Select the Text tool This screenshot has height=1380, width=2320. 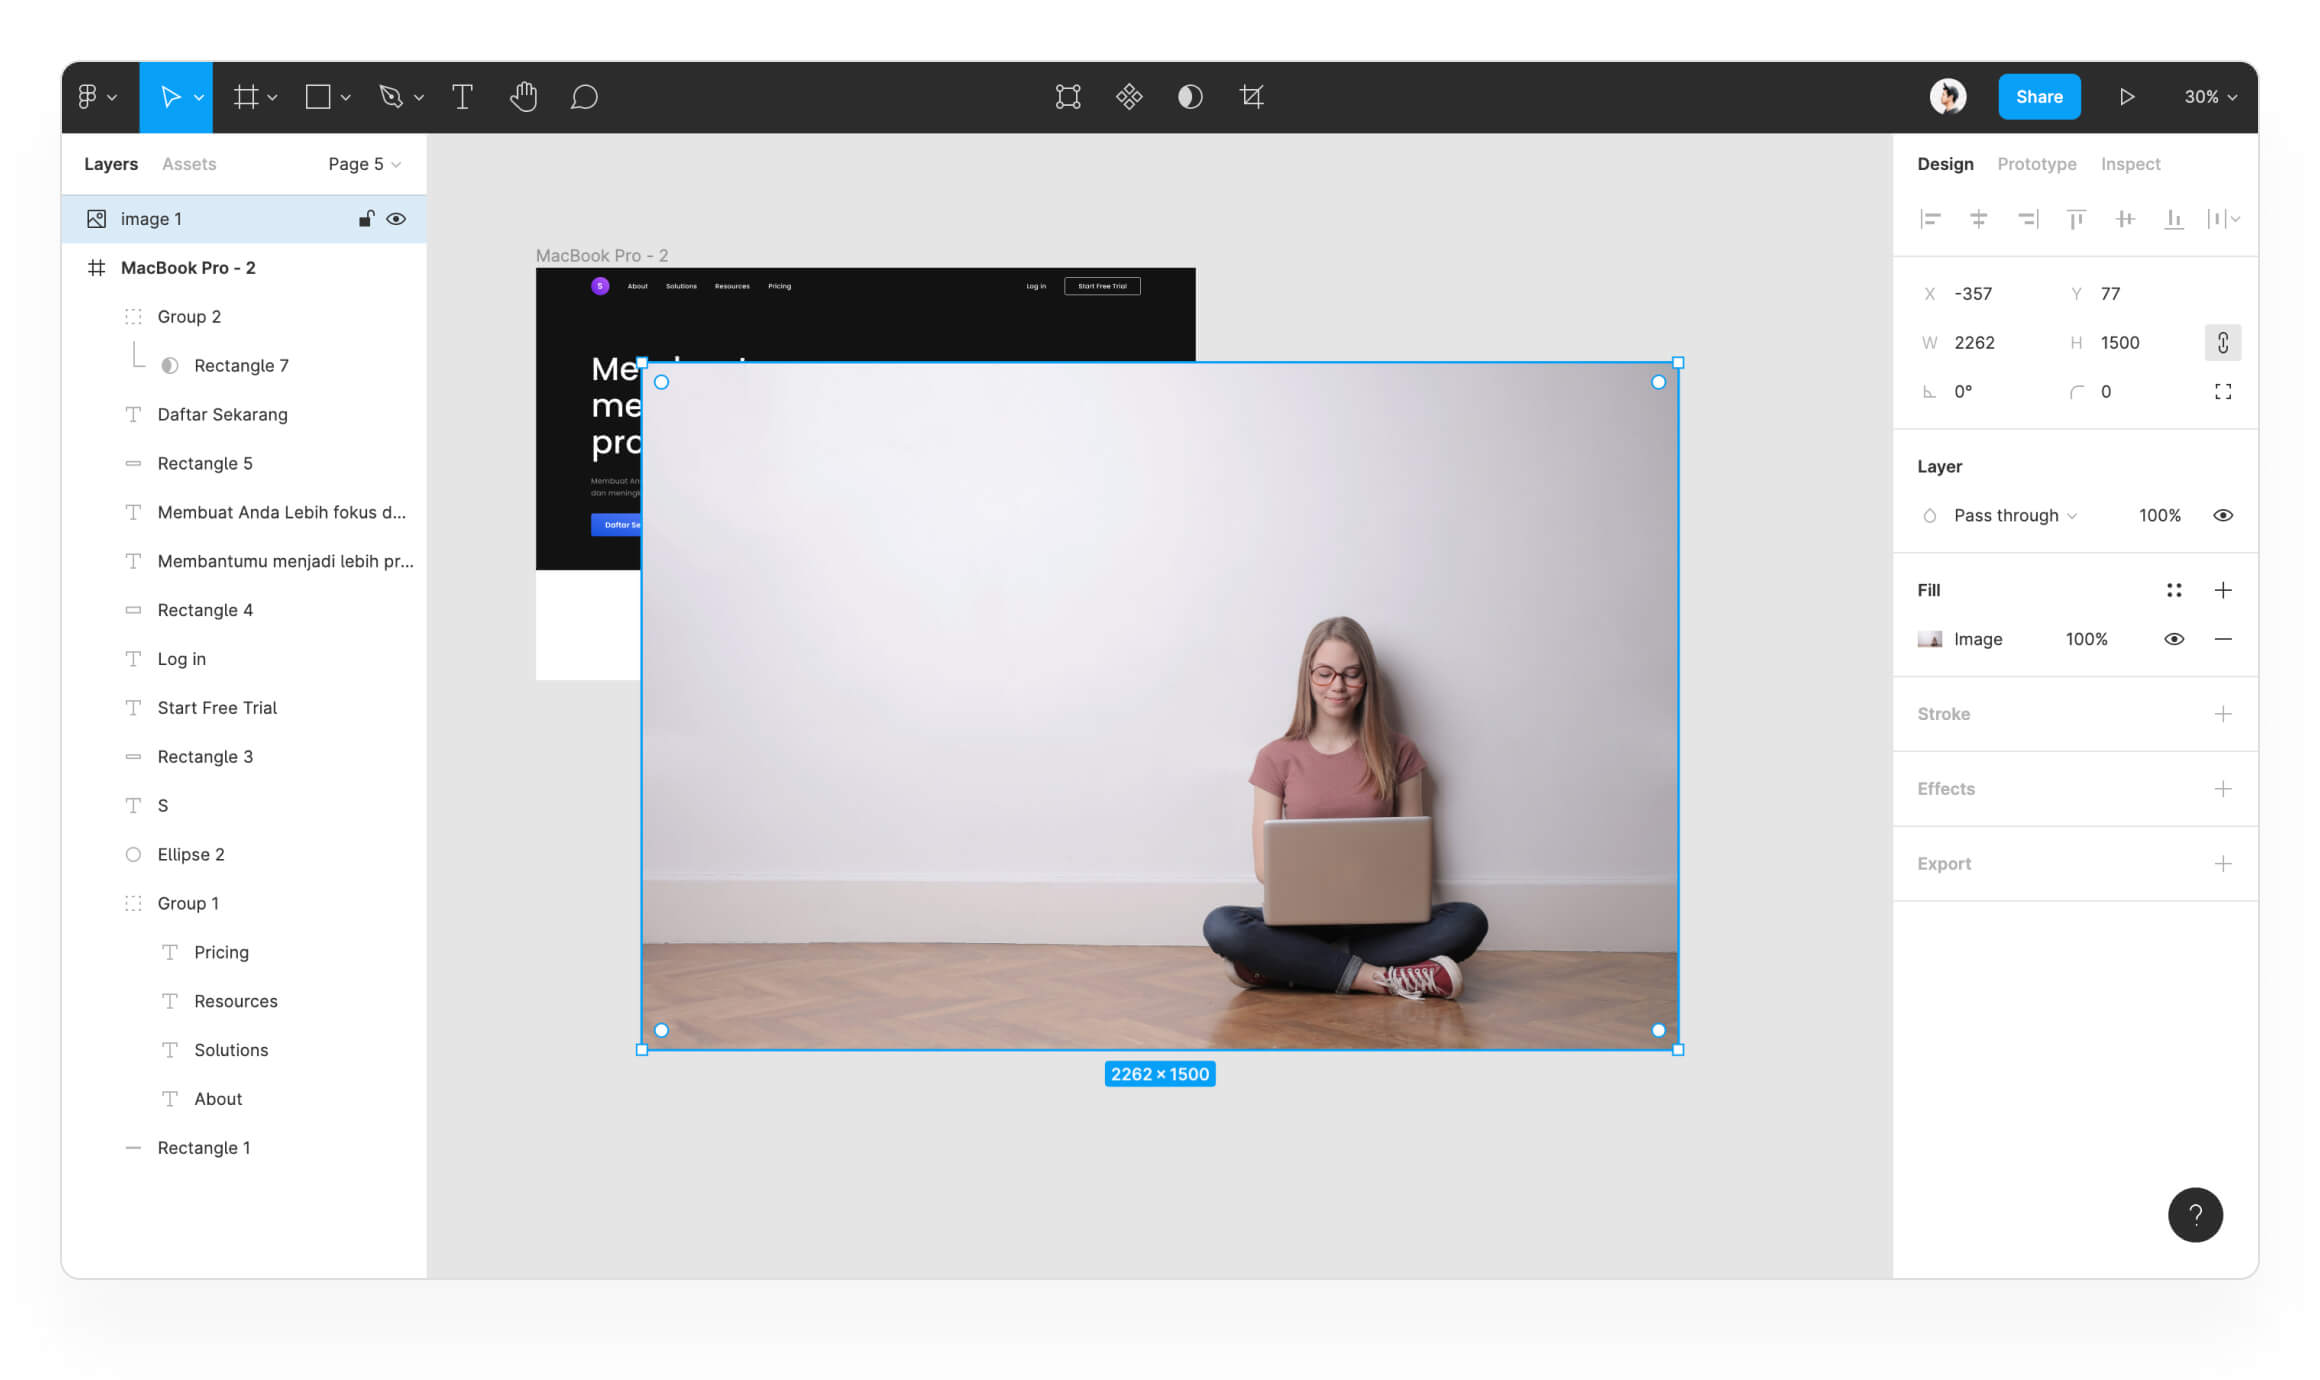tap(462, 97)
